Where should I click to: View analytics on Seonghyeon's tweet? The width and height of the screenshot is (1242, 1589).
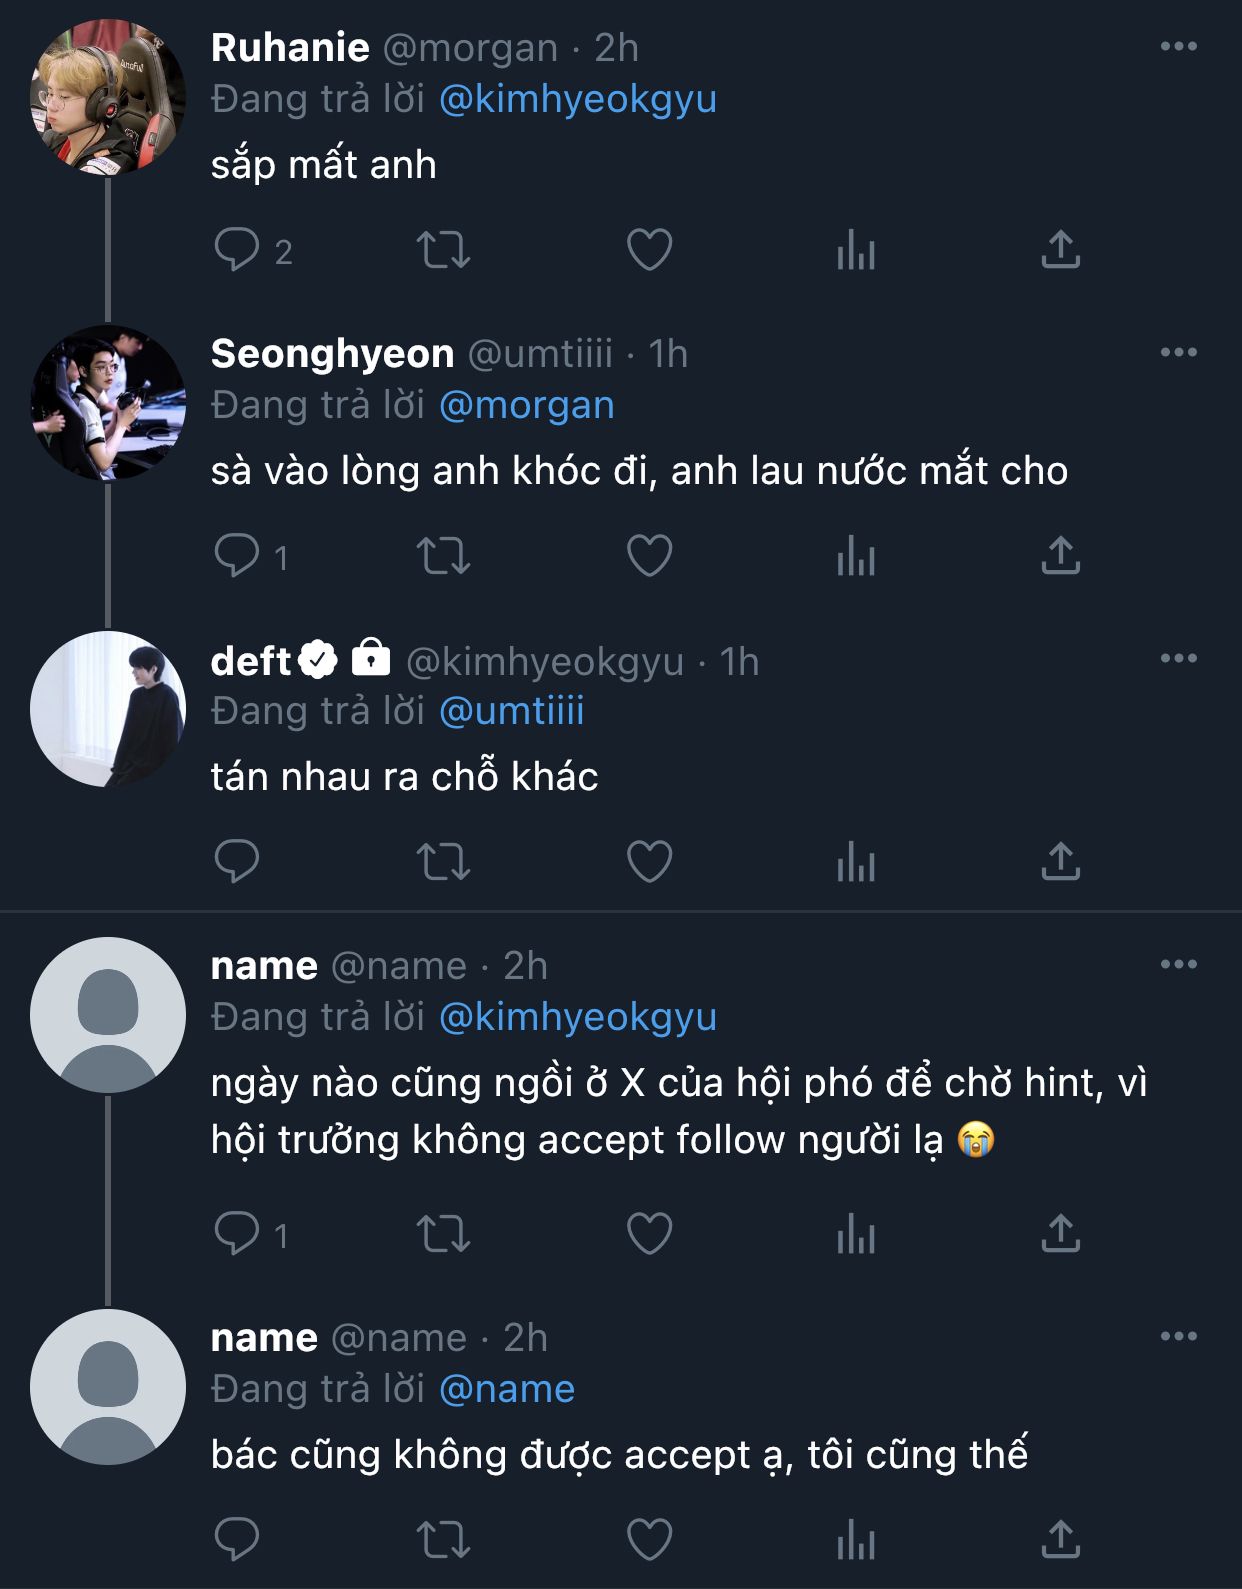pyautogui.click(x=855, y=556)
